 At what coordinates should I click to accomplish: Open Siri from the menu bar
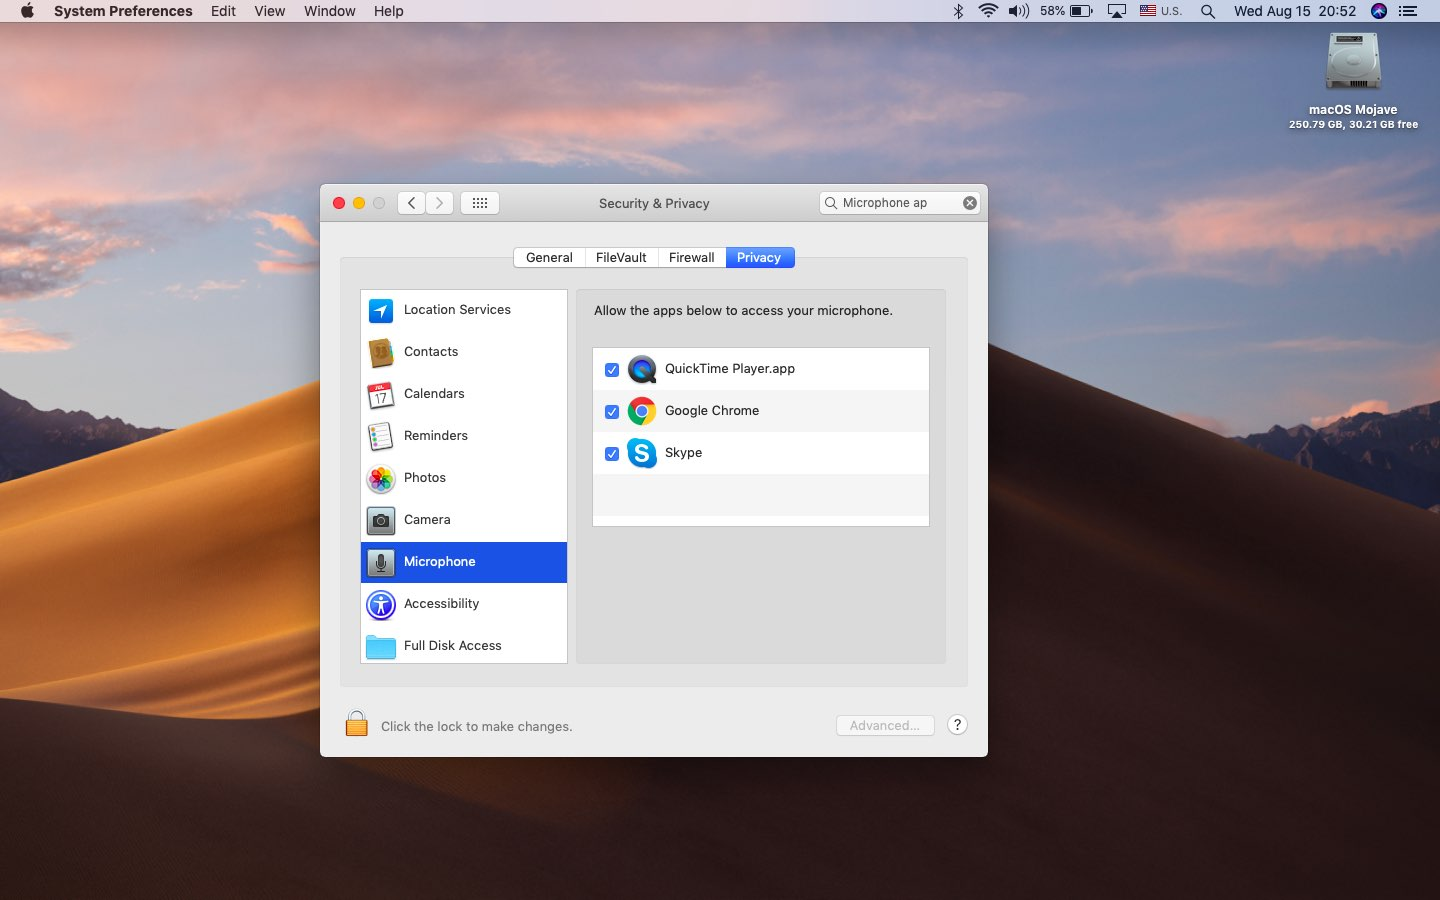[x=1379, y=11]
